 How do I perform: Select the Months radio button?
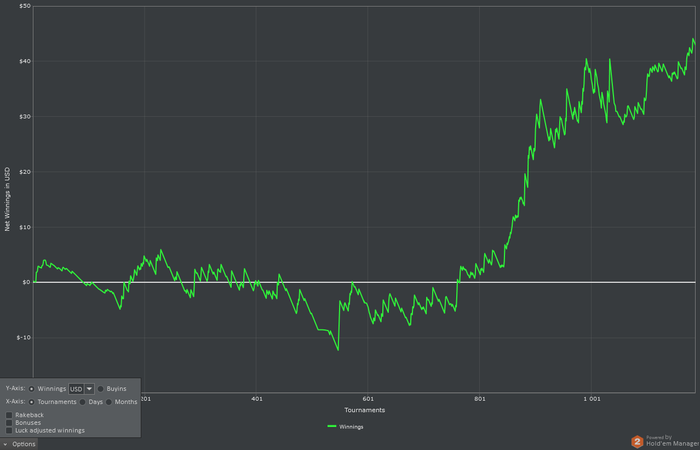pos(109,402)
